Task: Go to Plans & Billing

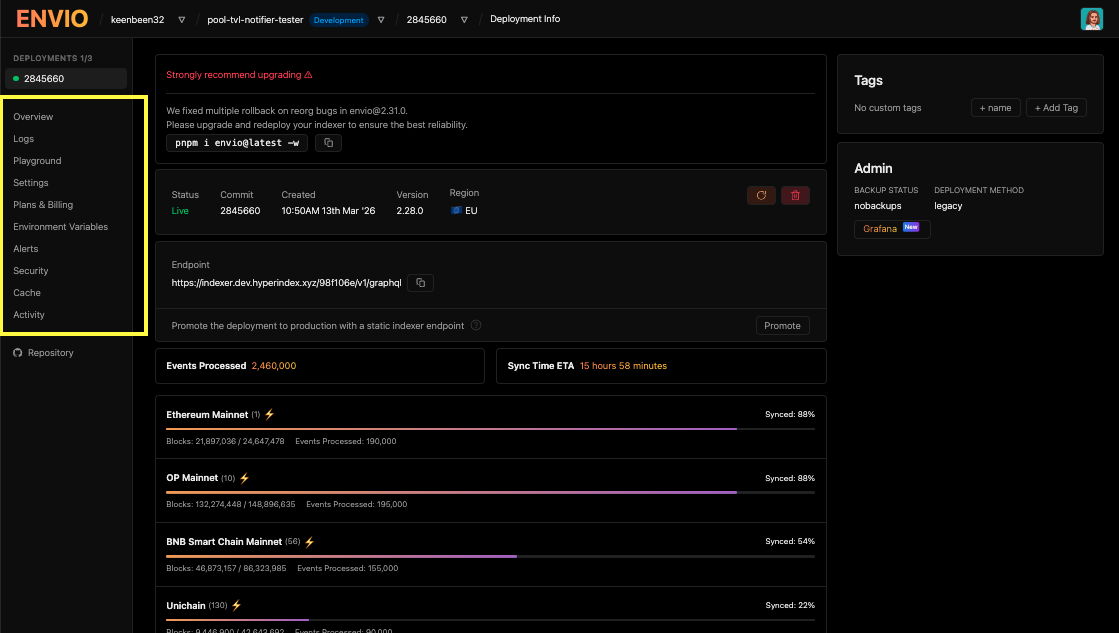Action: click(x=44, y=204)
